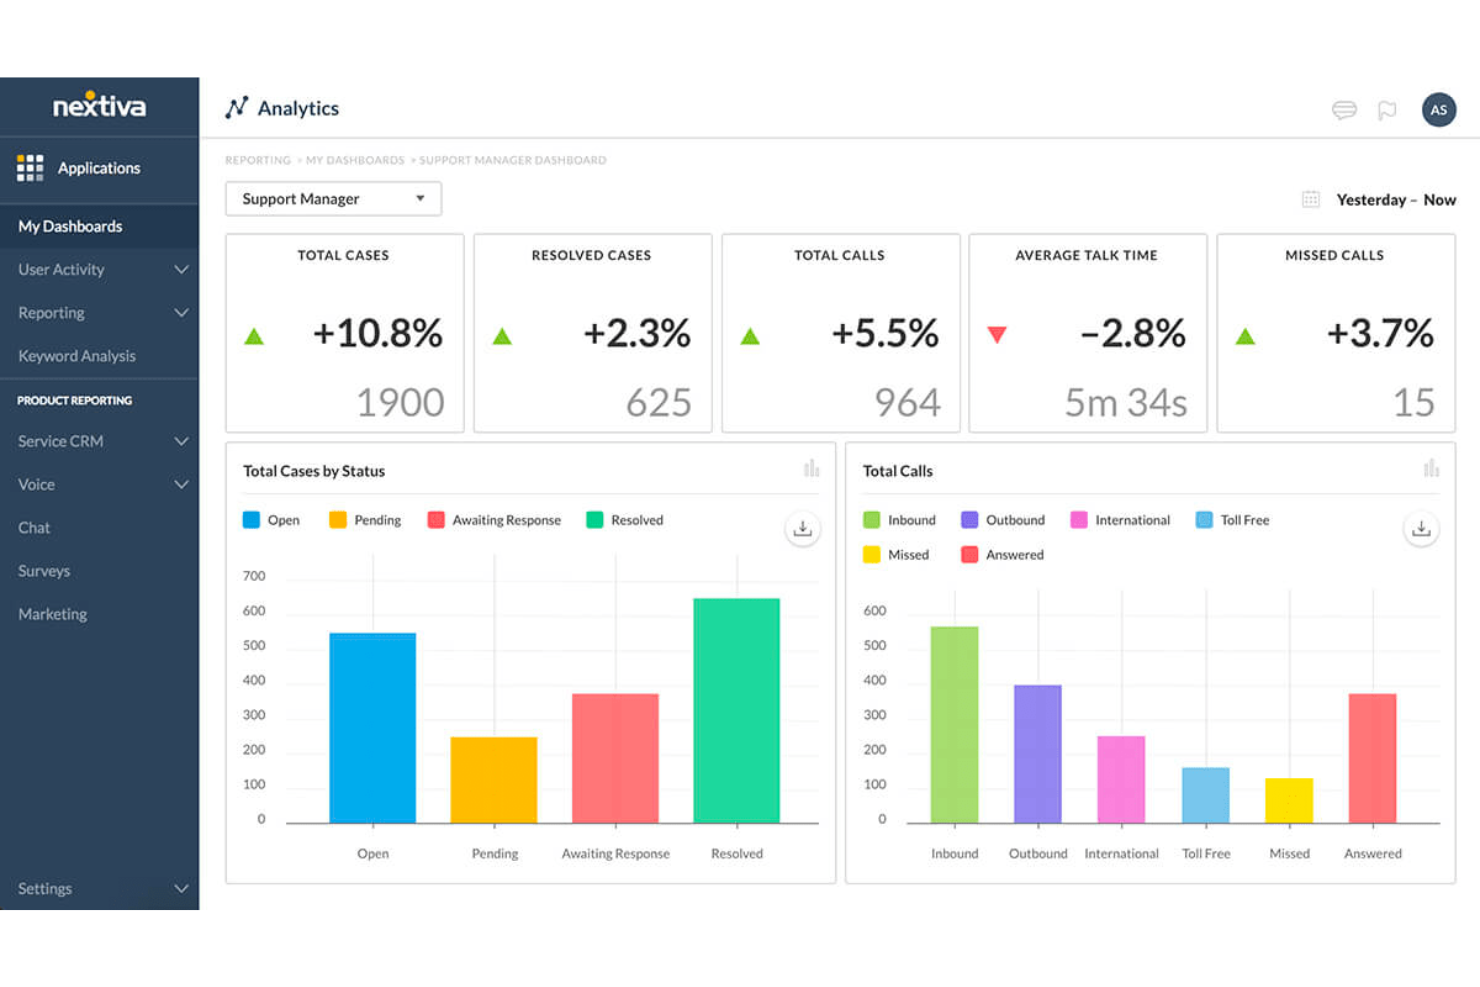Screen dimensions: 1480x987
Task: Switch to My Dashboards in the sidebar
Action: click(70, 226)
